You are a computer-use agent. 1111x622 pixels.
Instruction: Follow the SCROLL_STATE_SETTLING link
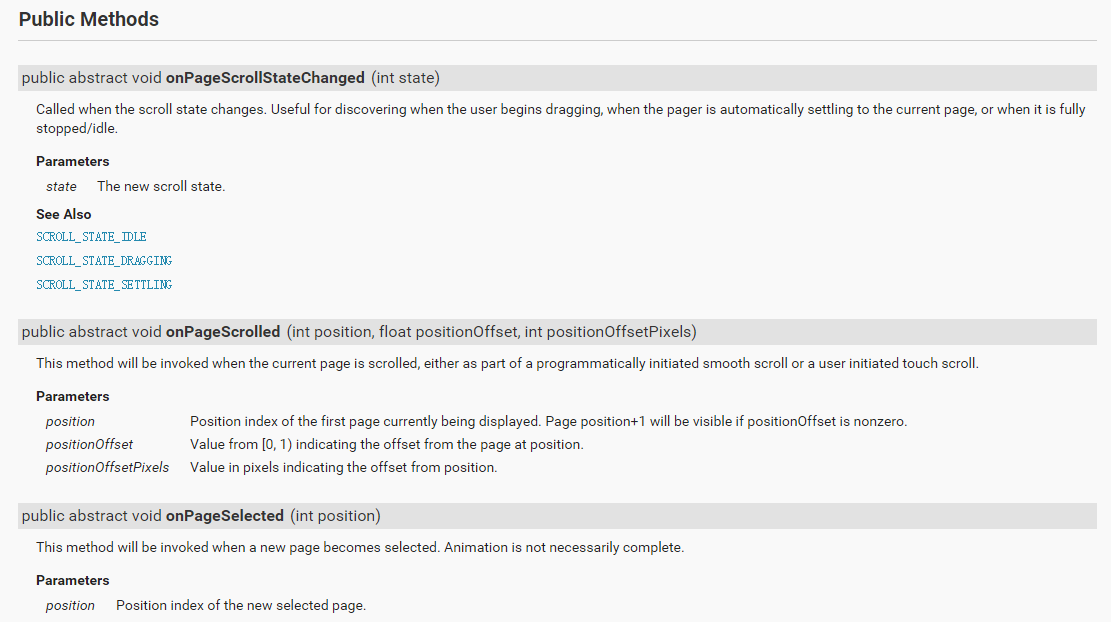pyautogui.click(x=104, y=285)
